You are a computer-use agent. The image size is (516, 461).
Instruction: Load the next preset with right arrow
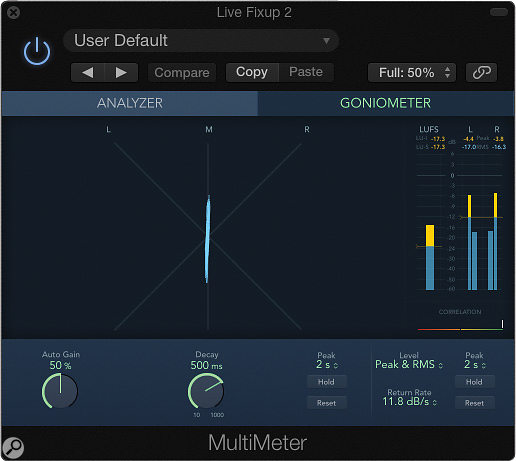click(x=121, y=72)
